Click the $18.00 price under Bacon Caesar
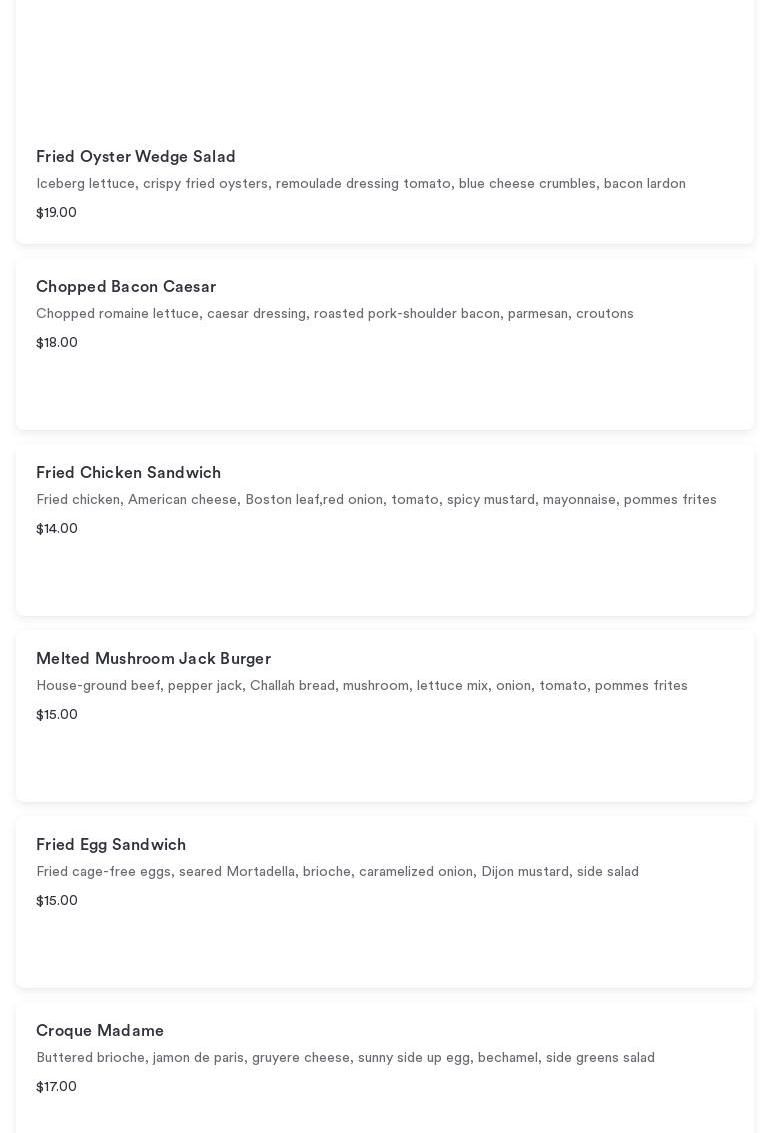This screenshot has width=770, height=1133. (x=57, y=343)
